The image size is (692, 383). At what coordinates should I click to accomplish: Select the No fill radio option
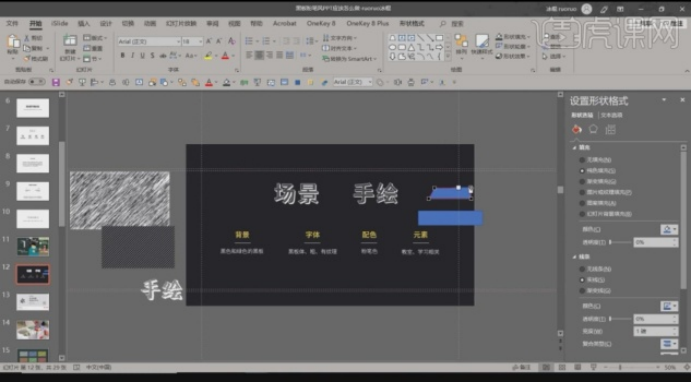click(x=582, y=160)
